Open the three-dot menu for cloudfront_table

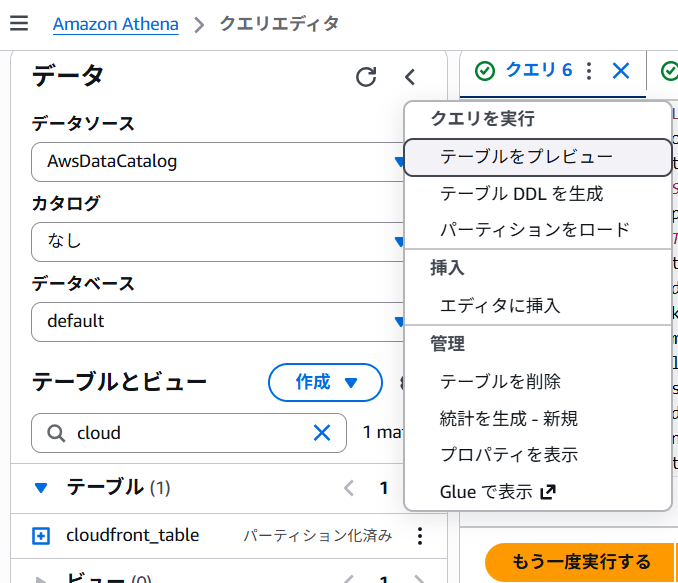[x=420, y=536]
